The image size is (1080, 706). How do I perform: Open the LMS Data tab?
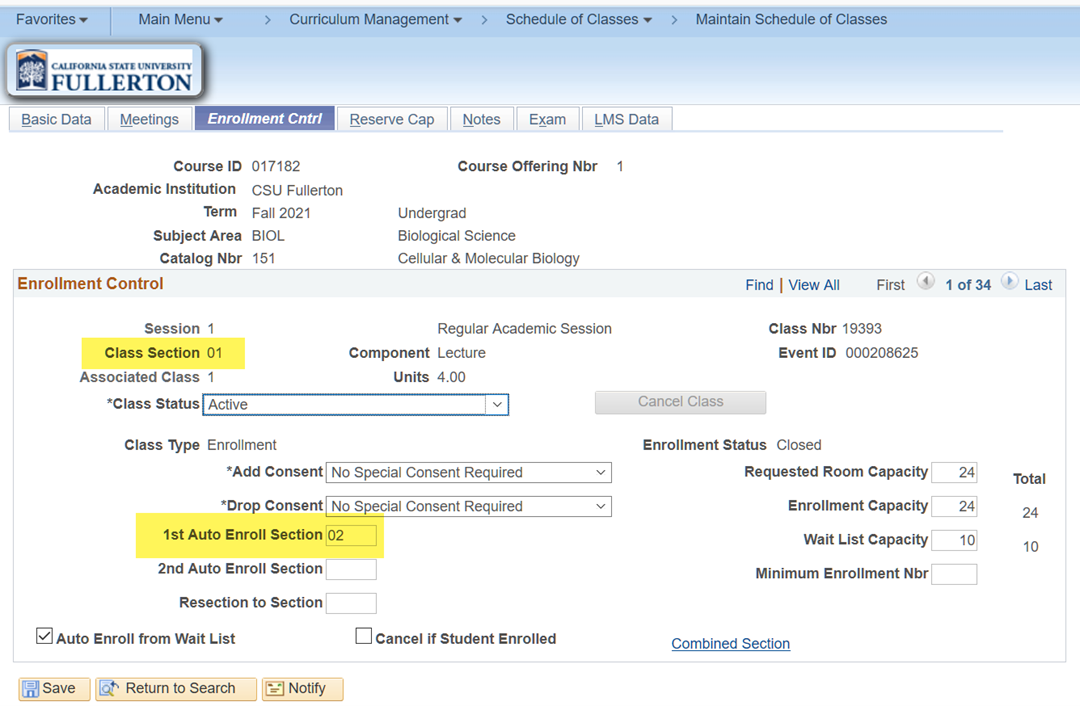point(627,119)
